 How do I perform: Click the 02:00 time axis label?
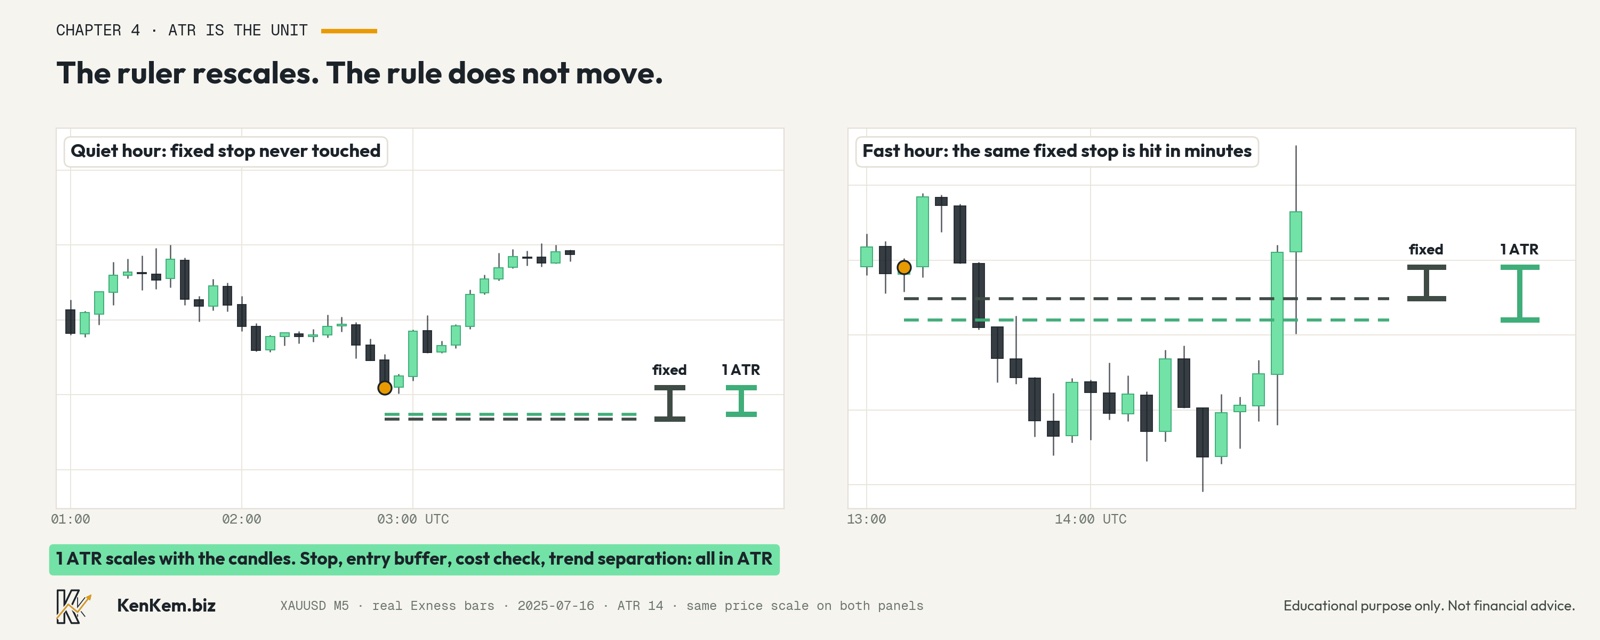coord(241,519)
